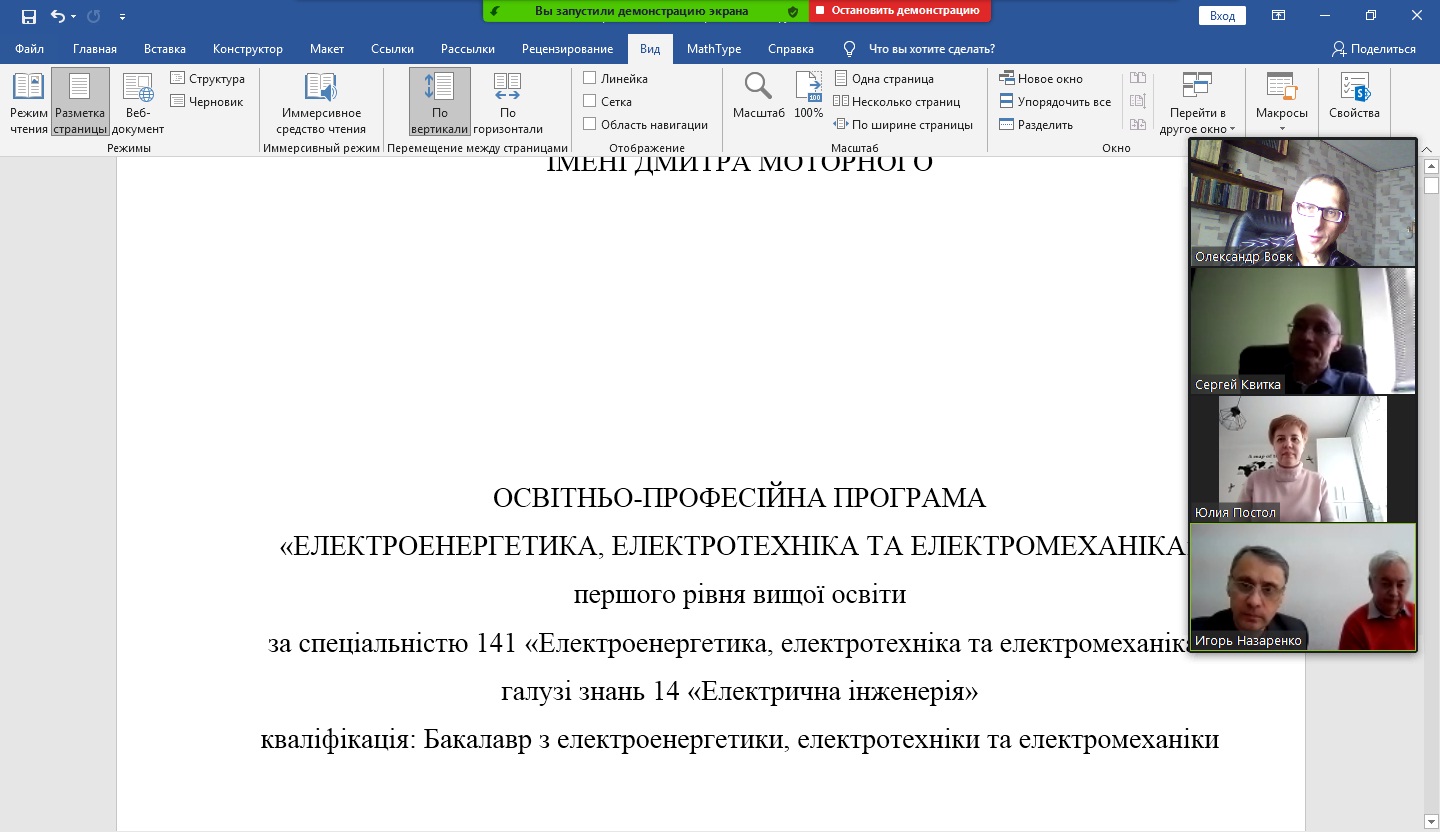Open the Zoom (Масштаб) dialog
The image size is (1440, 832).
(758, 97)
